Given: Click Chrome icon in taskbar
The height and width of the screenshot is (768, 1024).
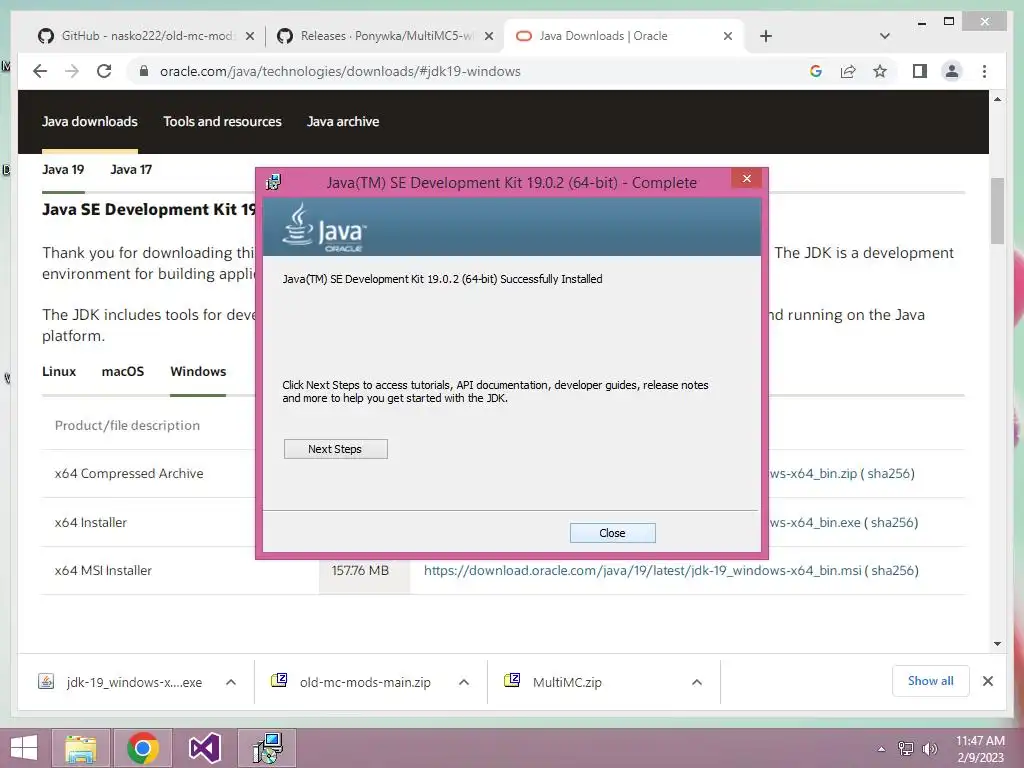Looking at the screenshot, I should pyautogui.click(x=143, y=748).
